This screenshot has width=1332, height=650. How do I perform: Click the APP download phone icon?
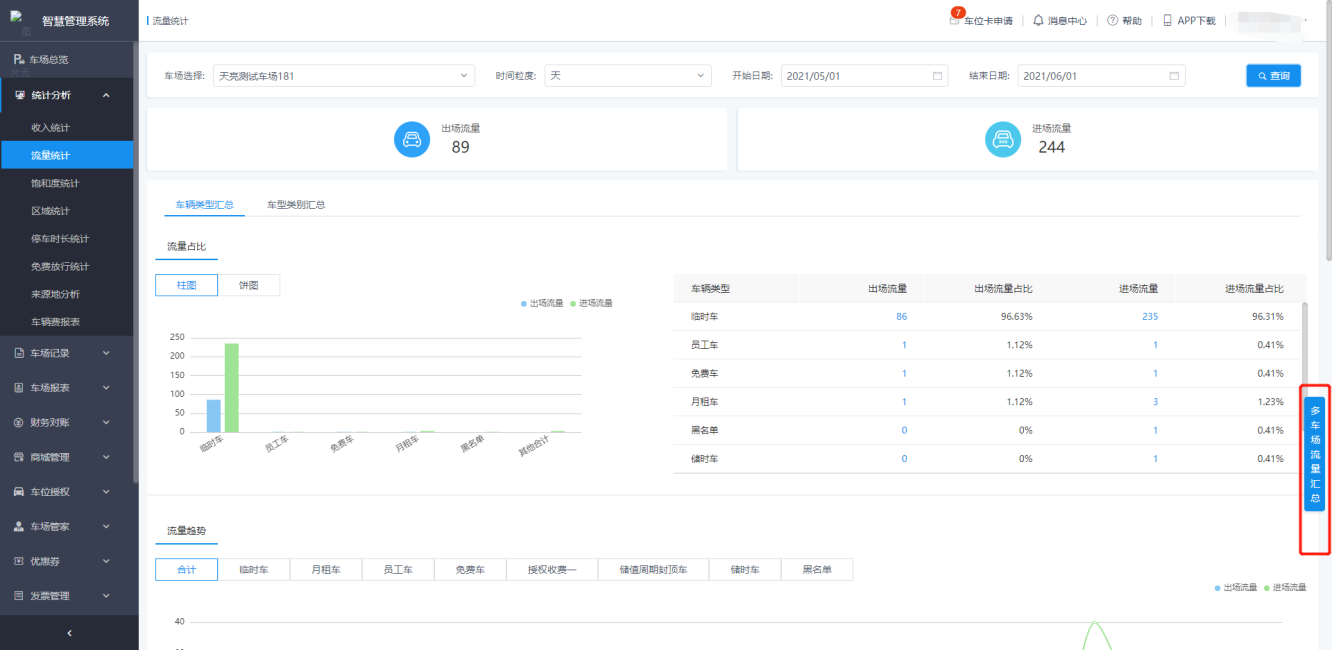1167,20
